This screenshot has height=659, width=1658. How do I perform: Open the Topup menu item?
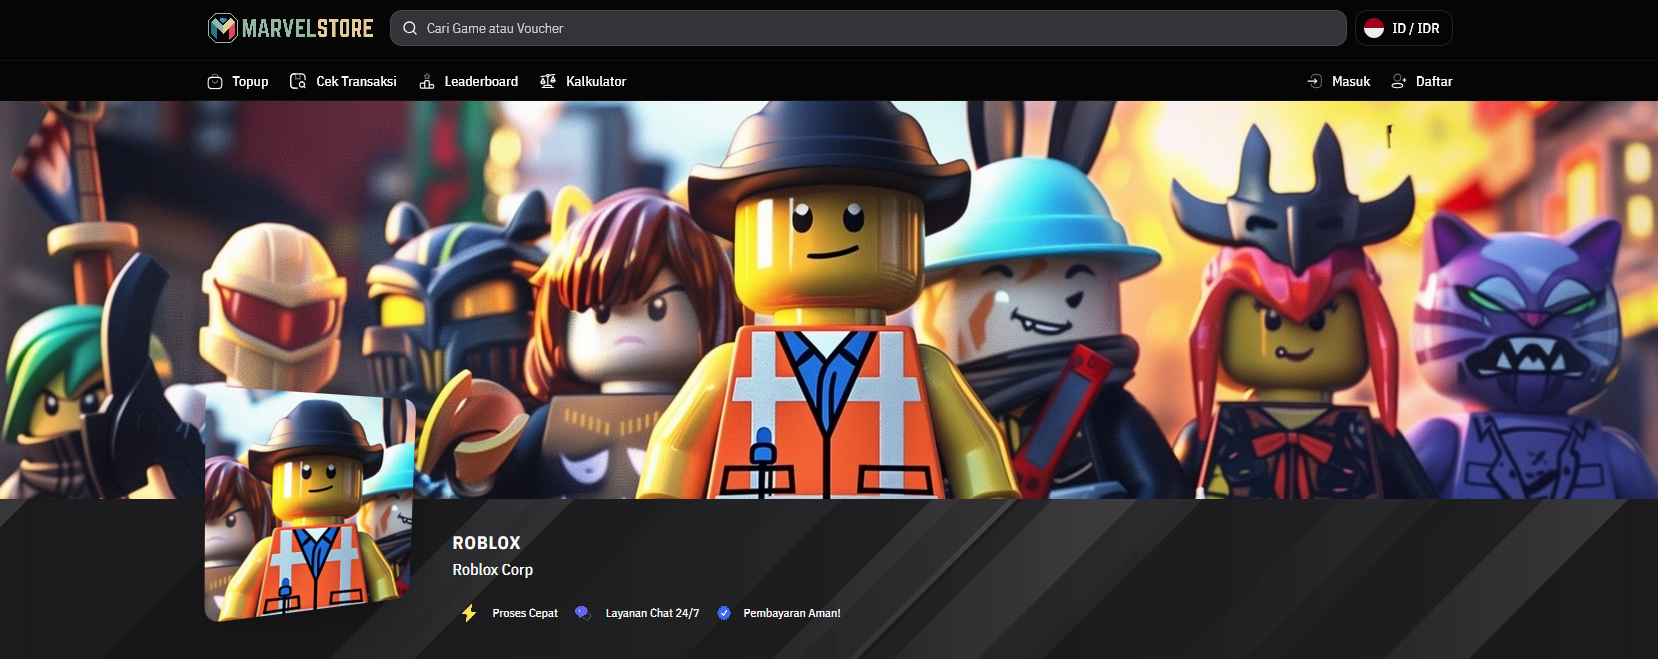[238, 81]
